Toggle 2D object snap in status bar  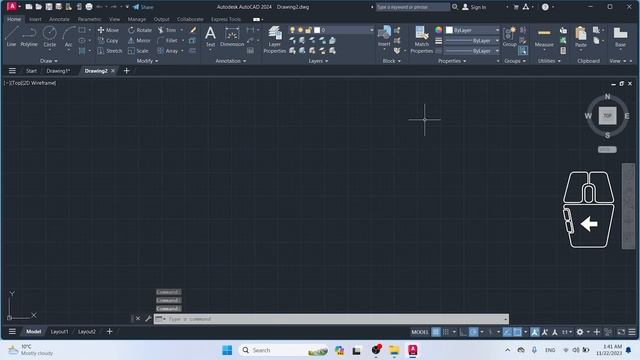pos(517,332)
